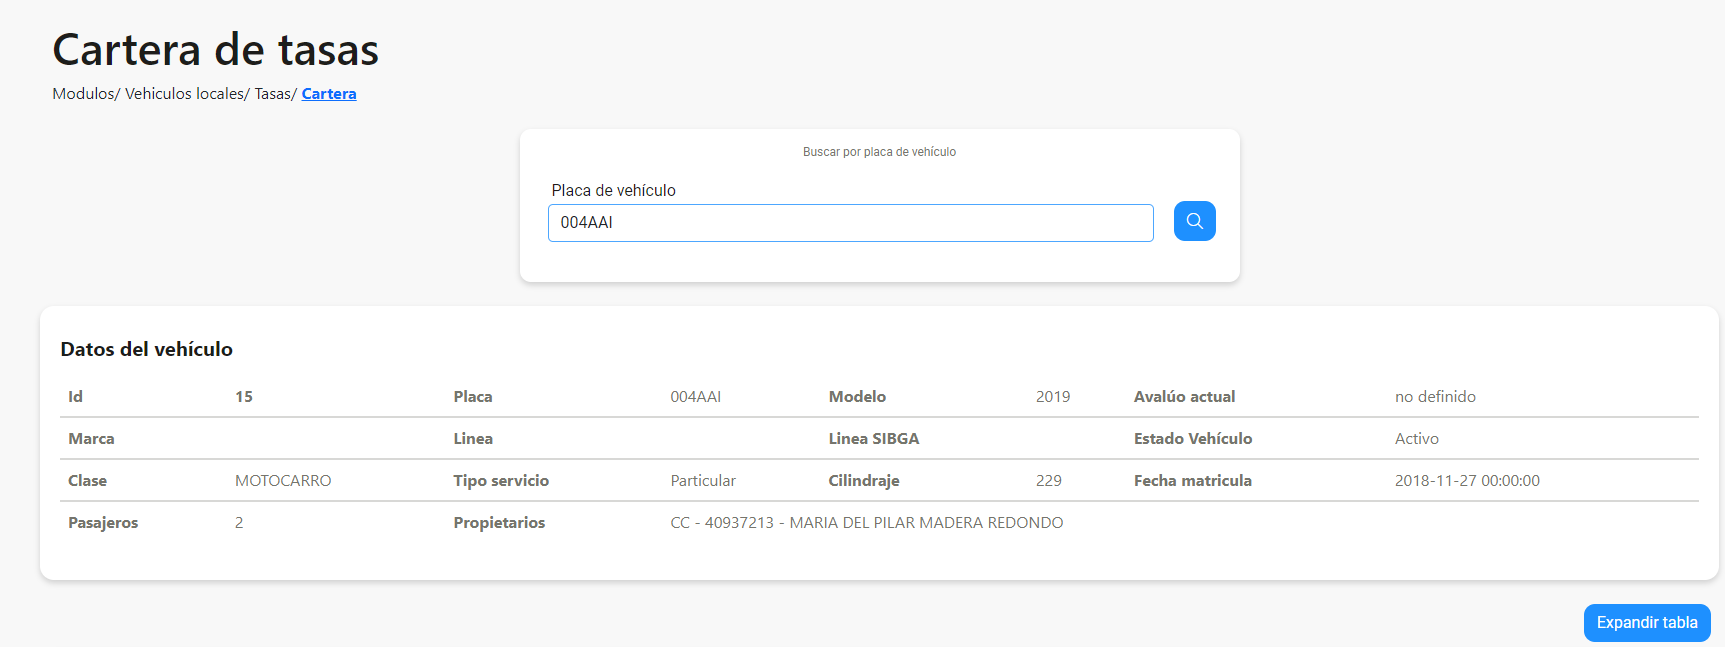This screenshot has height=647, width=1725.
Task: Click the Estado Vehículo label
Action: [1193, 439]
